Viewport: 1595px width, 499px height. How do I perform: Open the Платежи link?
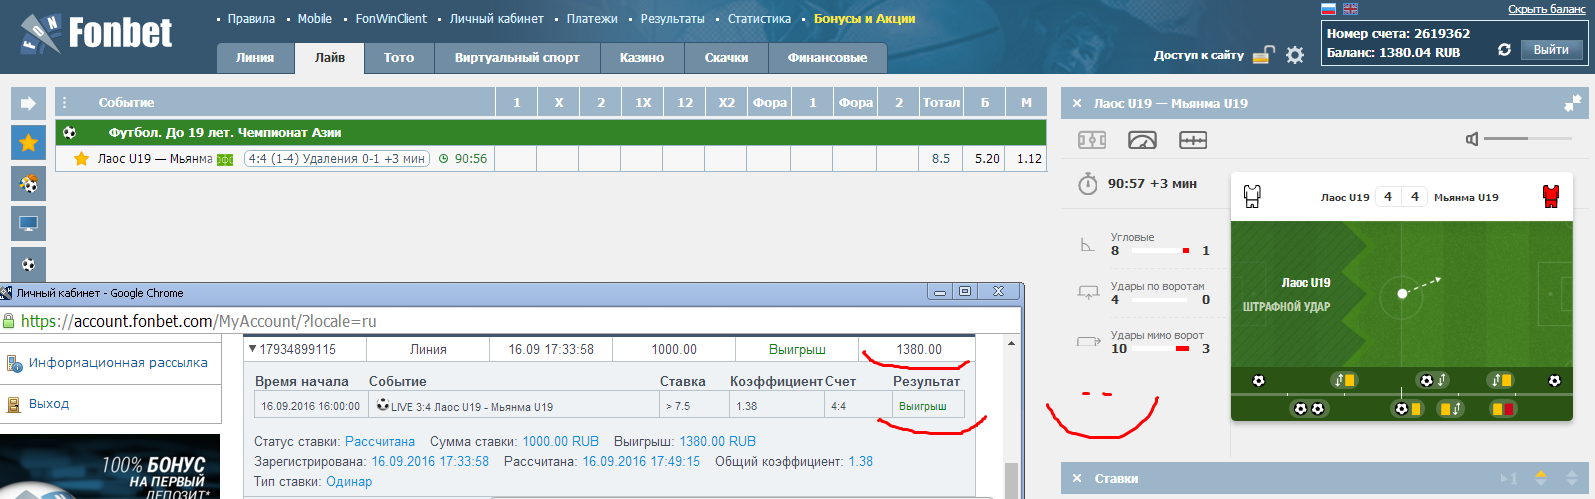click(592, 19)
